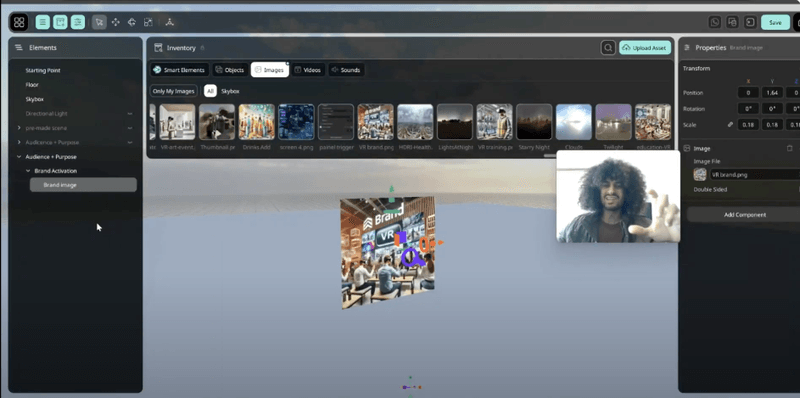Collapse the Brand Activation group
Screen dimensions: 800x398
[x=28, y=171]
